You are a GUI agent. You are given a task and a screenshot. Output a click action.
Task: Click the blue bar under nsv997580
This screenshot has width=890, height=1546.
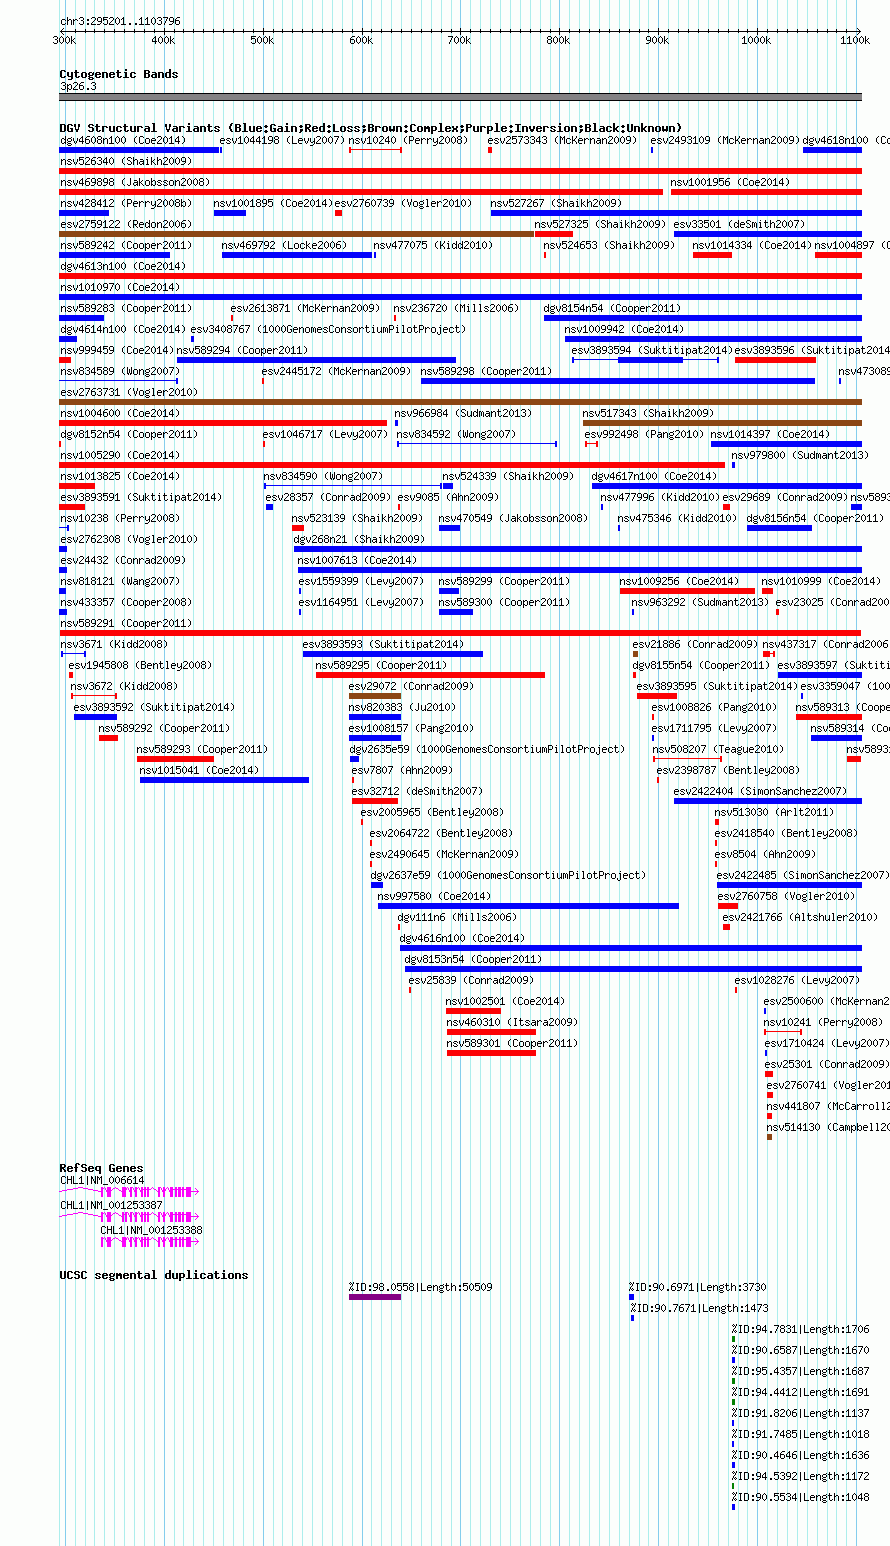[528, 906]
